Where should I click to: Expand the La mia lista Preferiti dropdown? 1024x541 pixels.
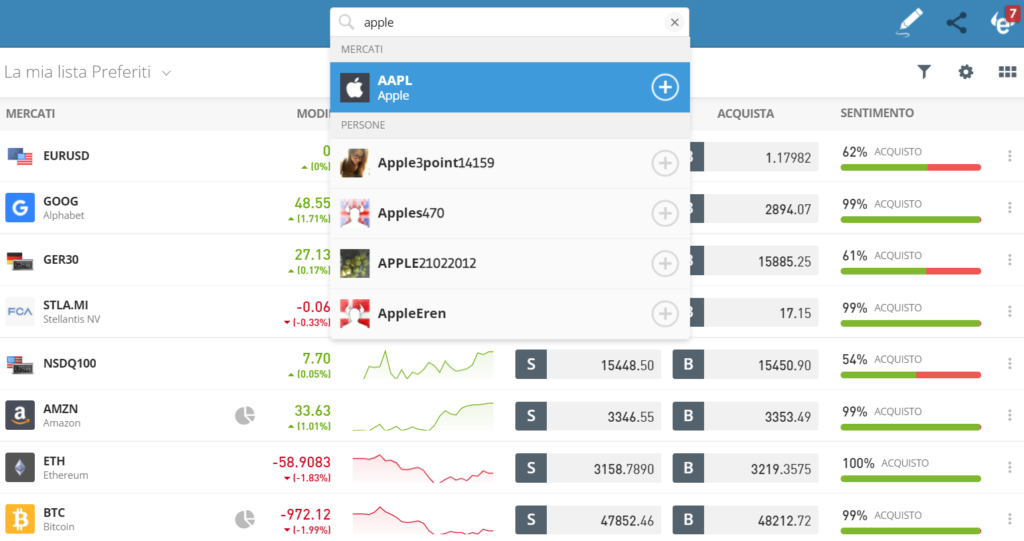click(88, 72)
